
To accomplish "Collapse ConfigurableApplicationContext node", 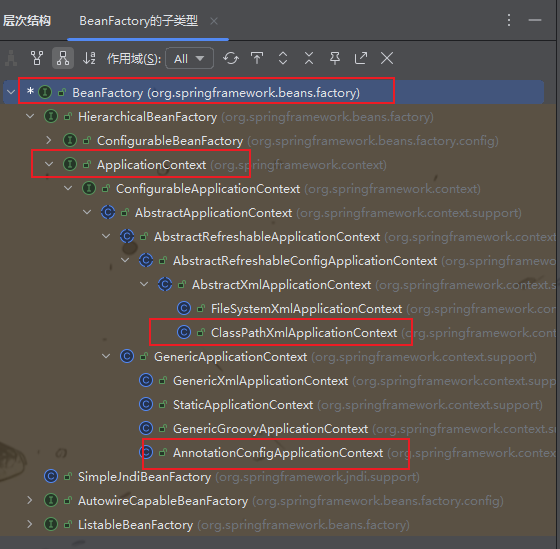I will 68,188.
